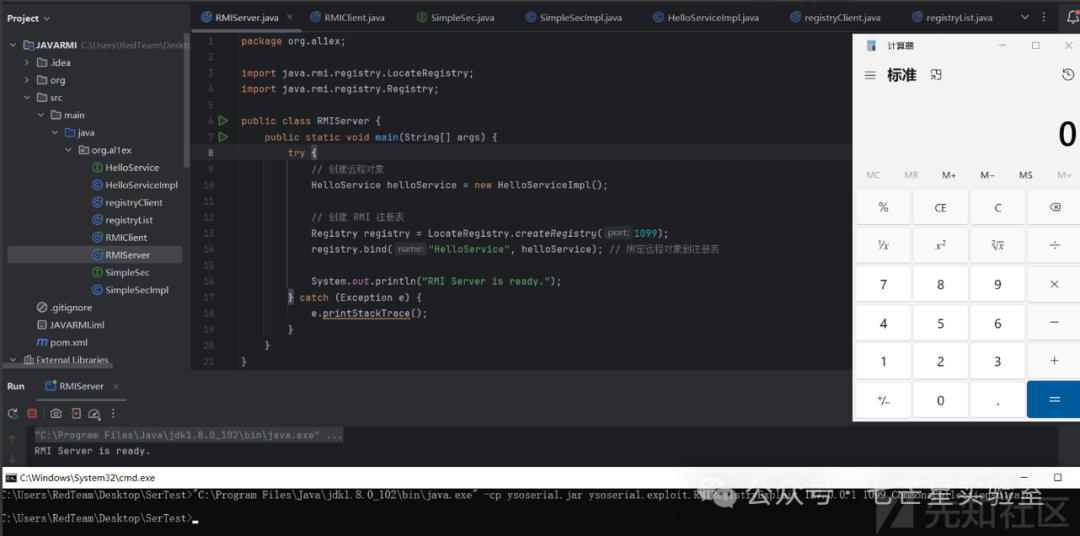Image resolution: width=1080 pixels, height=536 pixels.
Task: Click java.exe command line in console
Action: coord(188,436)
